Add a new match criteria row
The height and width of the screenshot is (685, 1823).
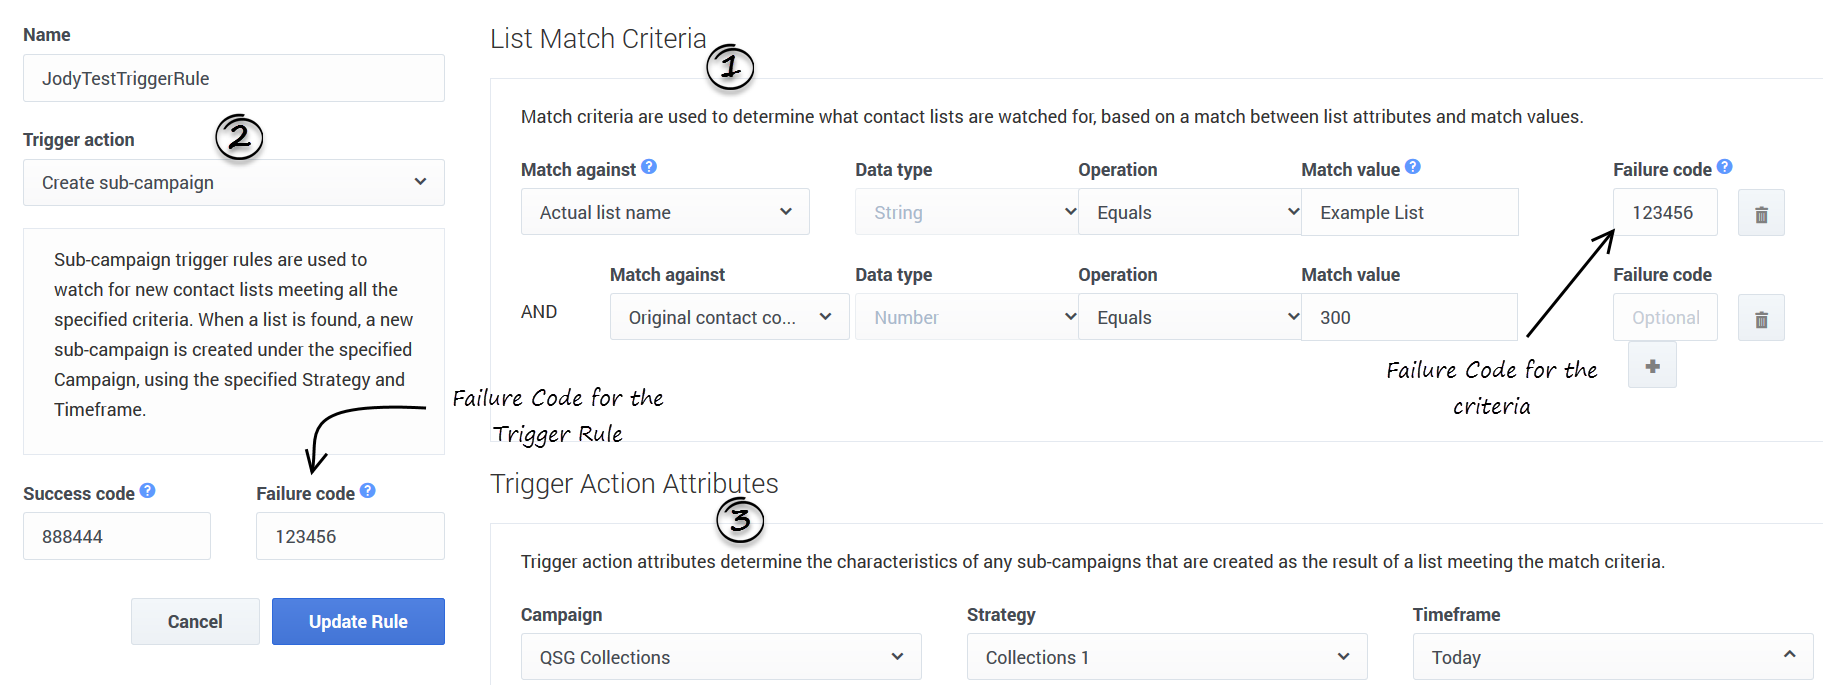point(1652,366)
